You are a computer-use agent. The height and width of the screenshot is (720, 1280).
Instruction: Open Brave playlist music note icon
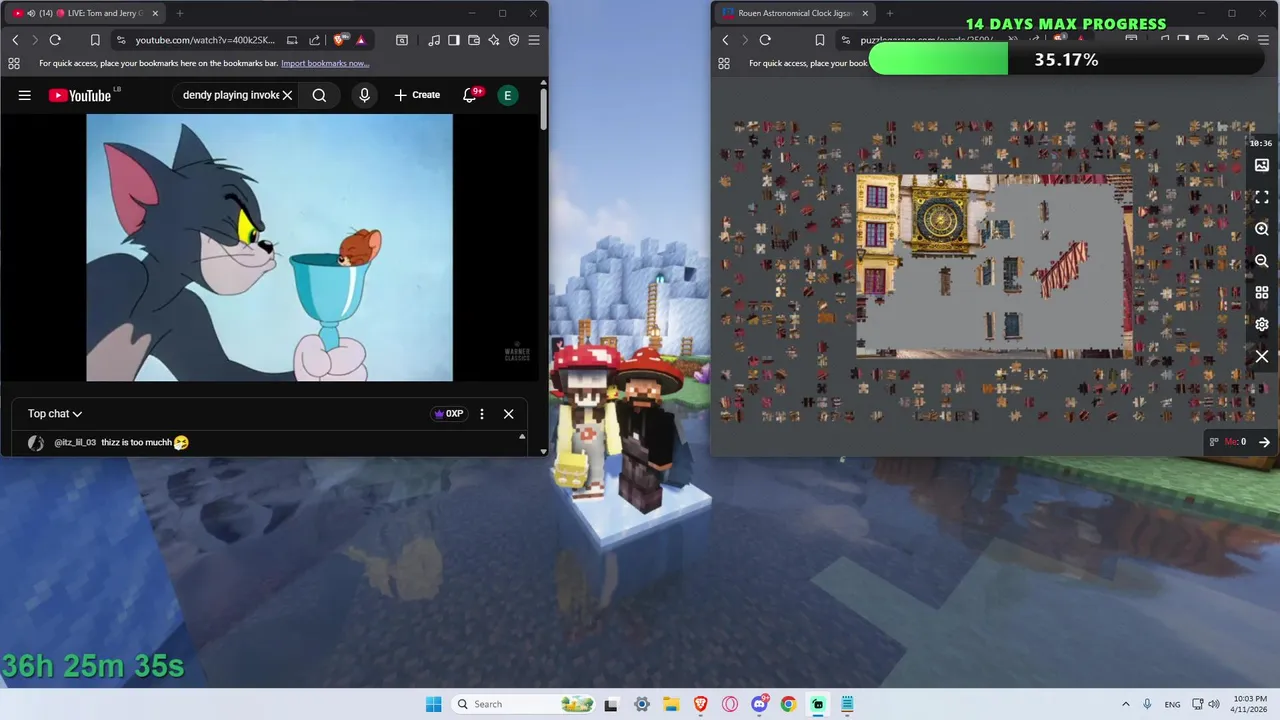click(434, 40)
